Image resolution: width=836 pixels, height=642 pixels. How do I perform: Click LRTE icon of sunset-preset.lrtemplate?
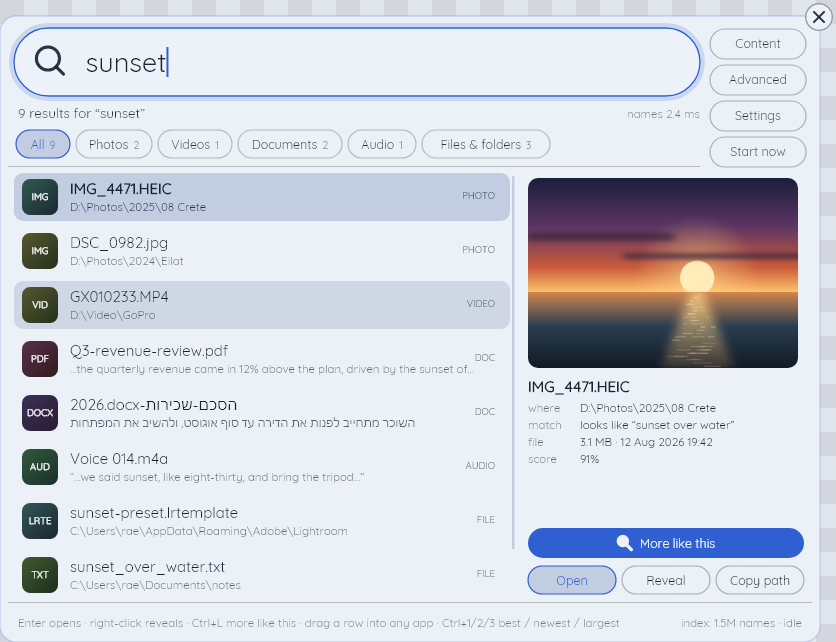point(40,521)
